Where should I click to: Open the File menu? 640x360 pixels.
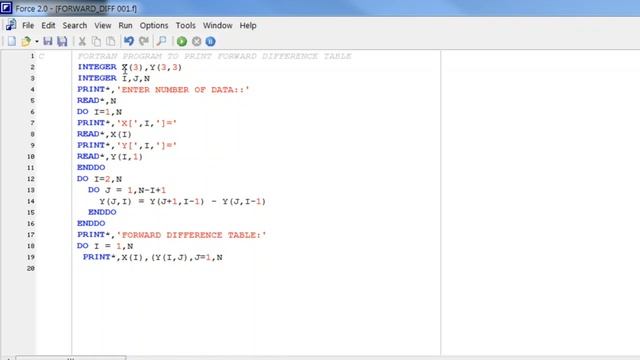pyautogui.click(x=28, y=25)
